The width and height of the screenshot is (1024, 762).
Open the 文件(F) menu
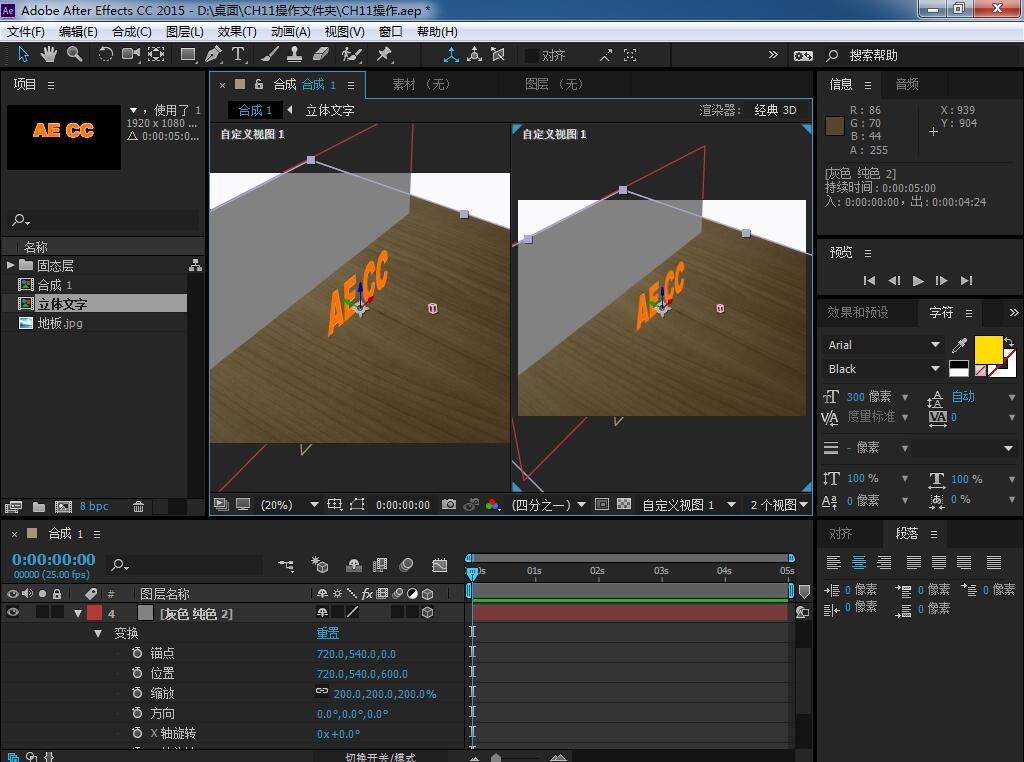25,32
